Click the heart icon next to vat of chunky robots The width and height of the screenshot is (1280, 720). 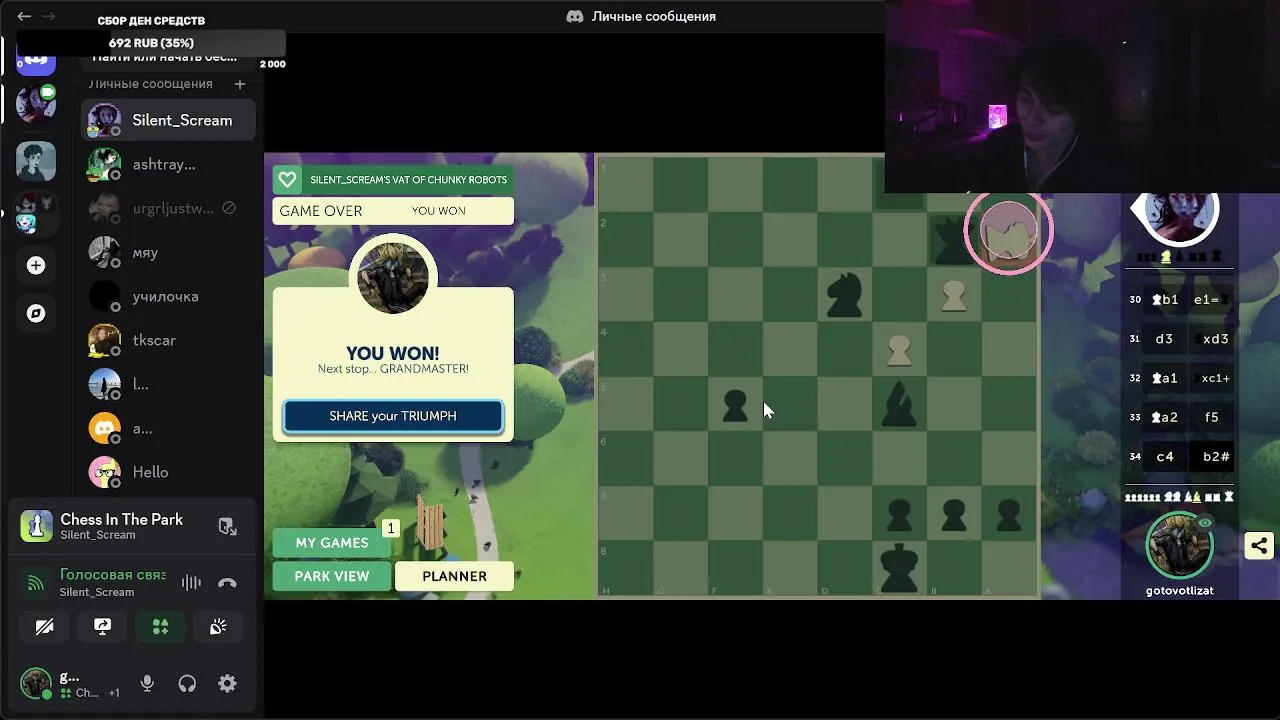click(288, 180)
